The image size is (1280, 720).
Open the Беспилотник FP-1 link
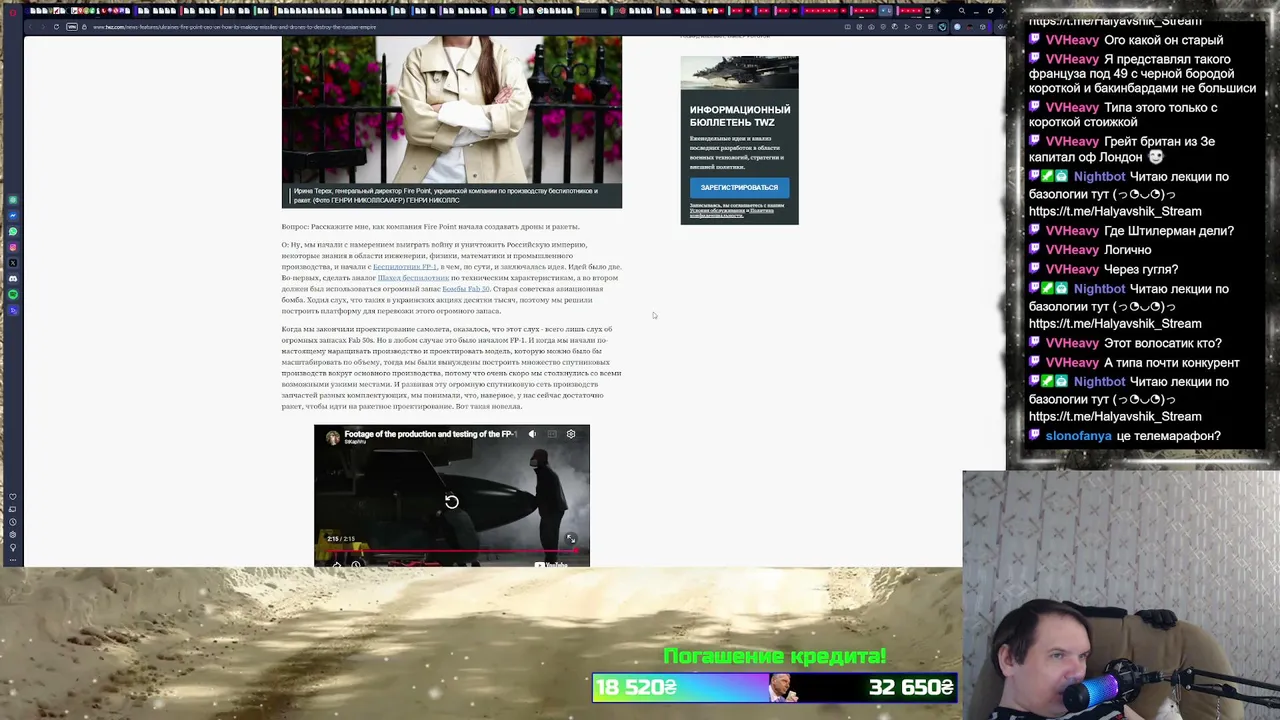tap(405, 267)
